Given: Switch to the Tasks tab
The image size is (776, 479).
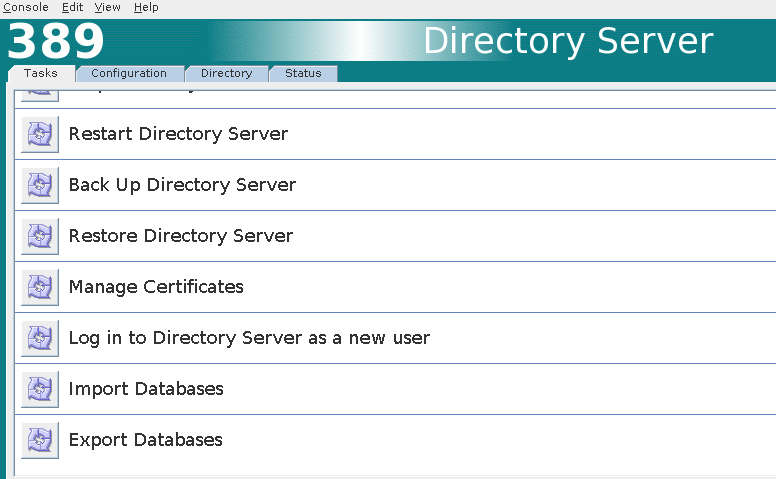Looking at the screenshot, I should [x=41, y=73].
